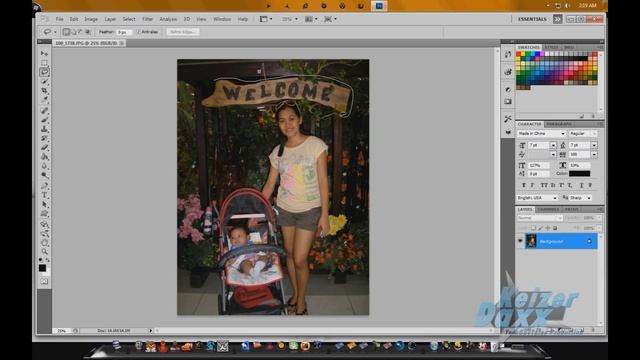Image resolution: width=640 pixels, height=360 pixels.
Task: Open the Layer menu
Action: click(110, 19)
